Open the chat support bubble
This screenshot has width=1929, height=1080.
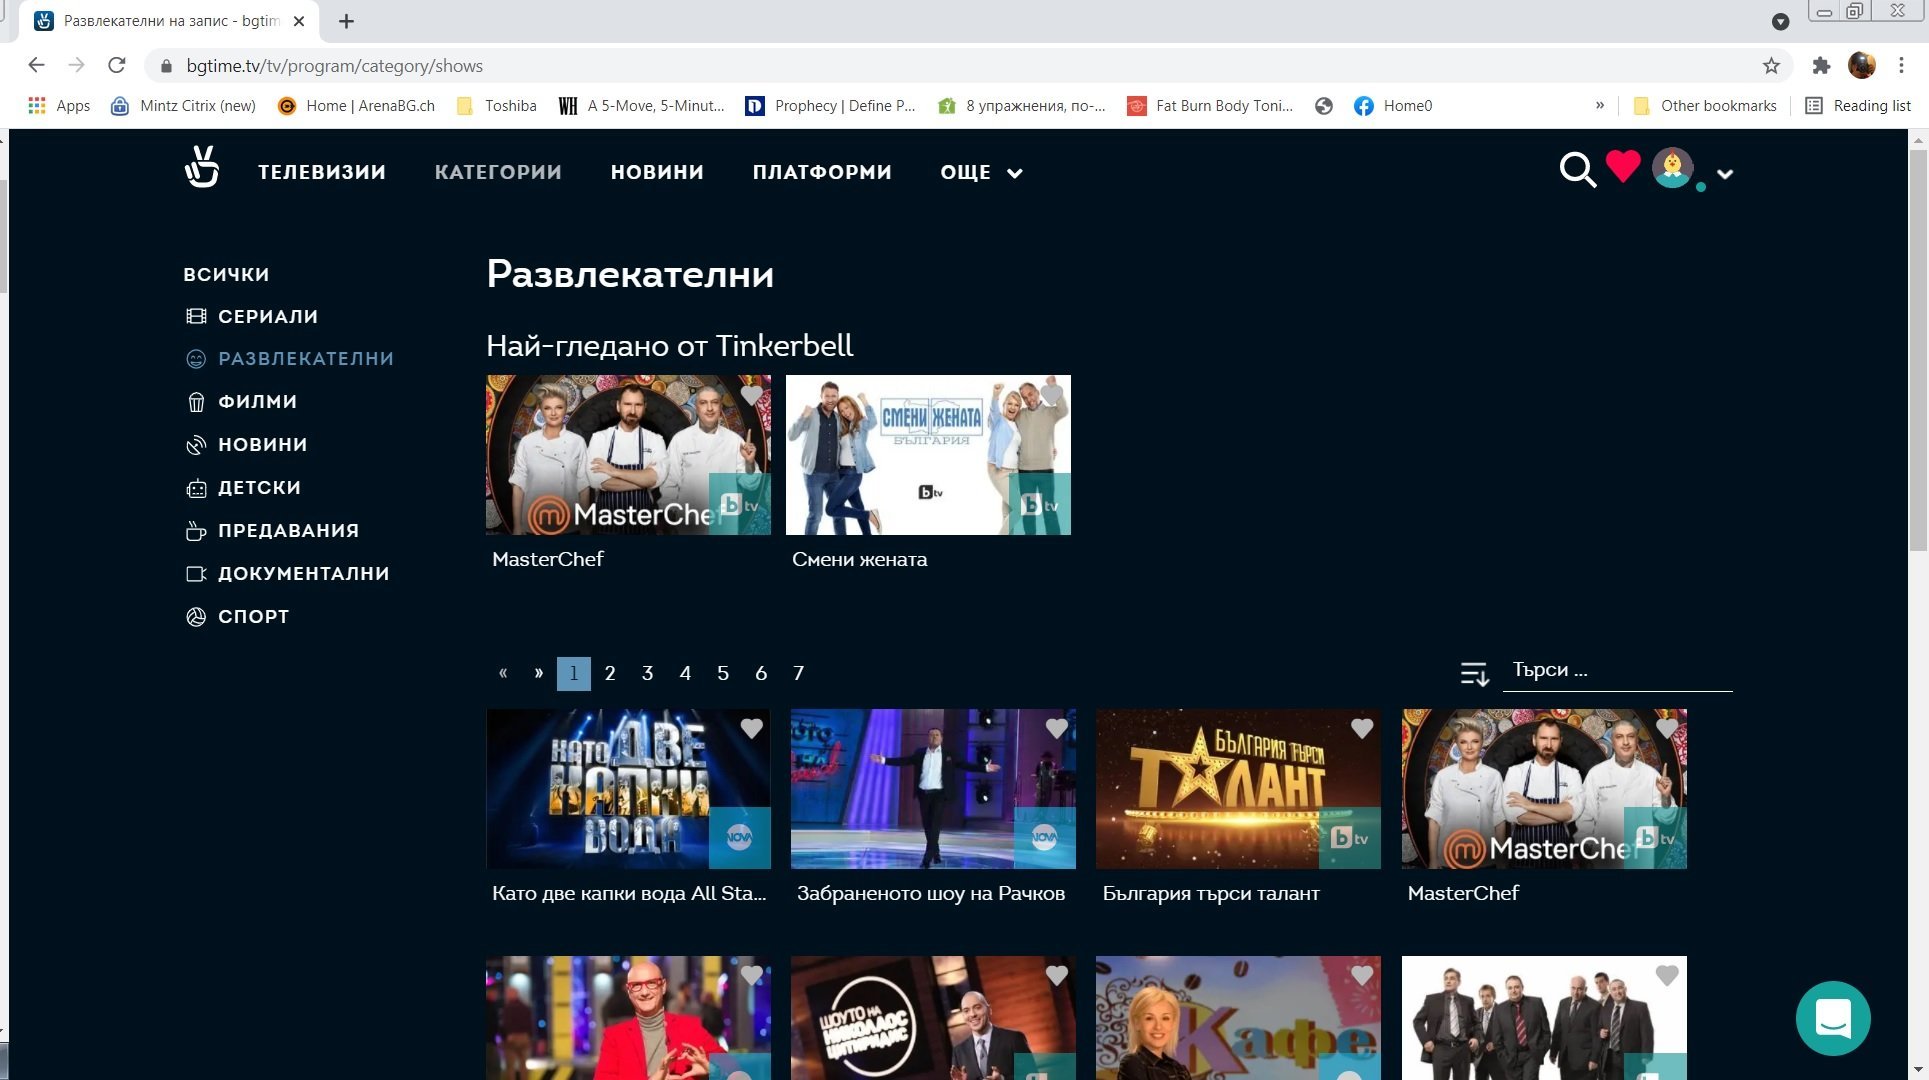[x=1832, y=1018]
